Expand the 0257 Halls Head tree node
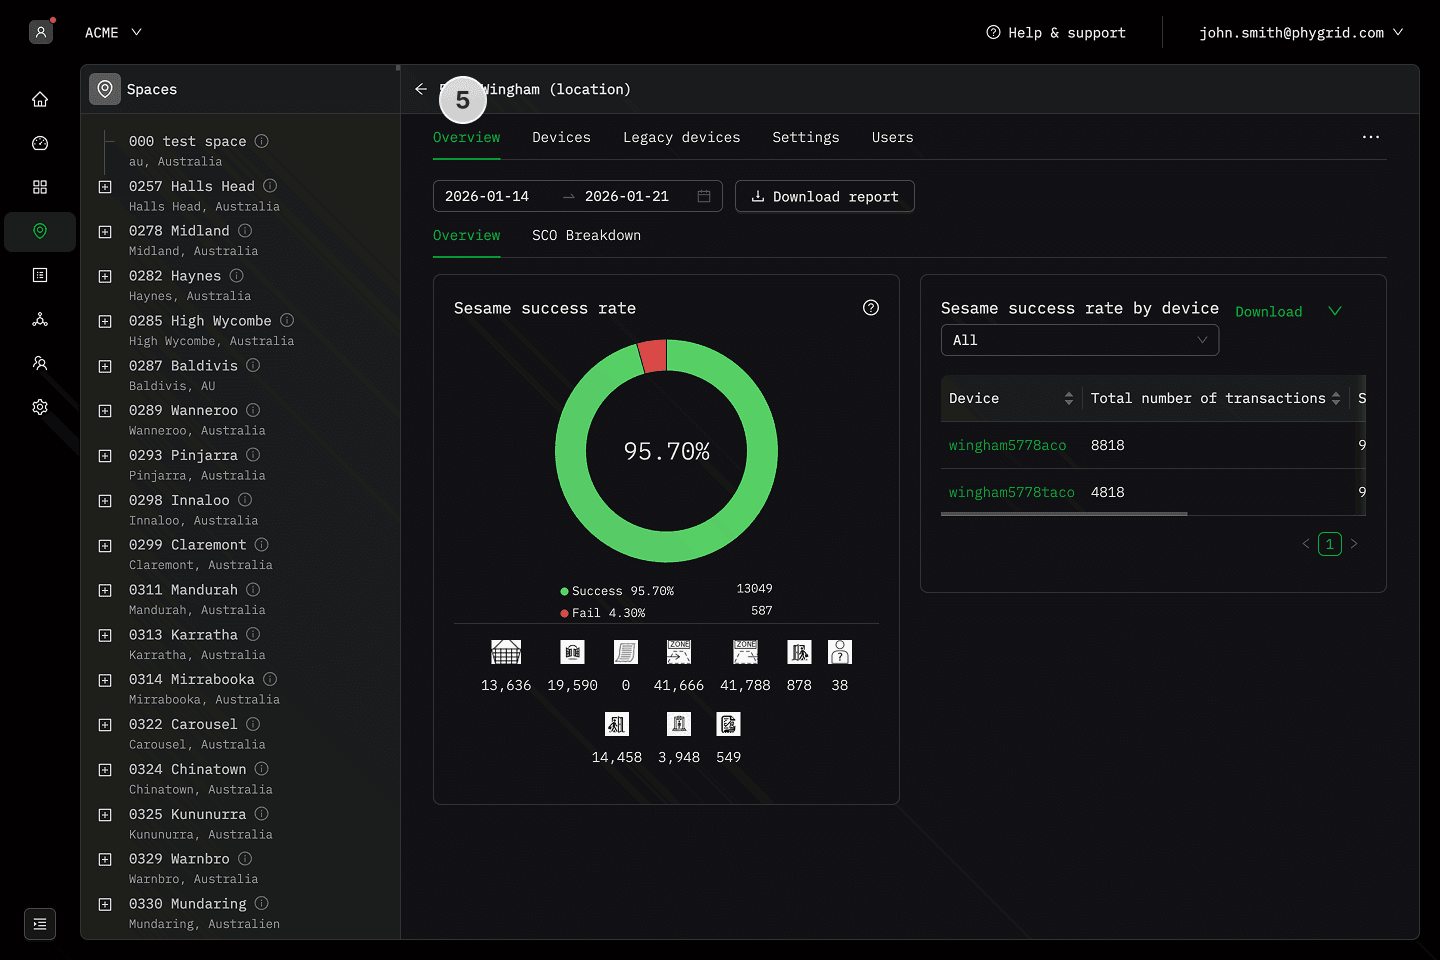The width and height of the screenshot is (1440, 960). click(x=105, y=187)
